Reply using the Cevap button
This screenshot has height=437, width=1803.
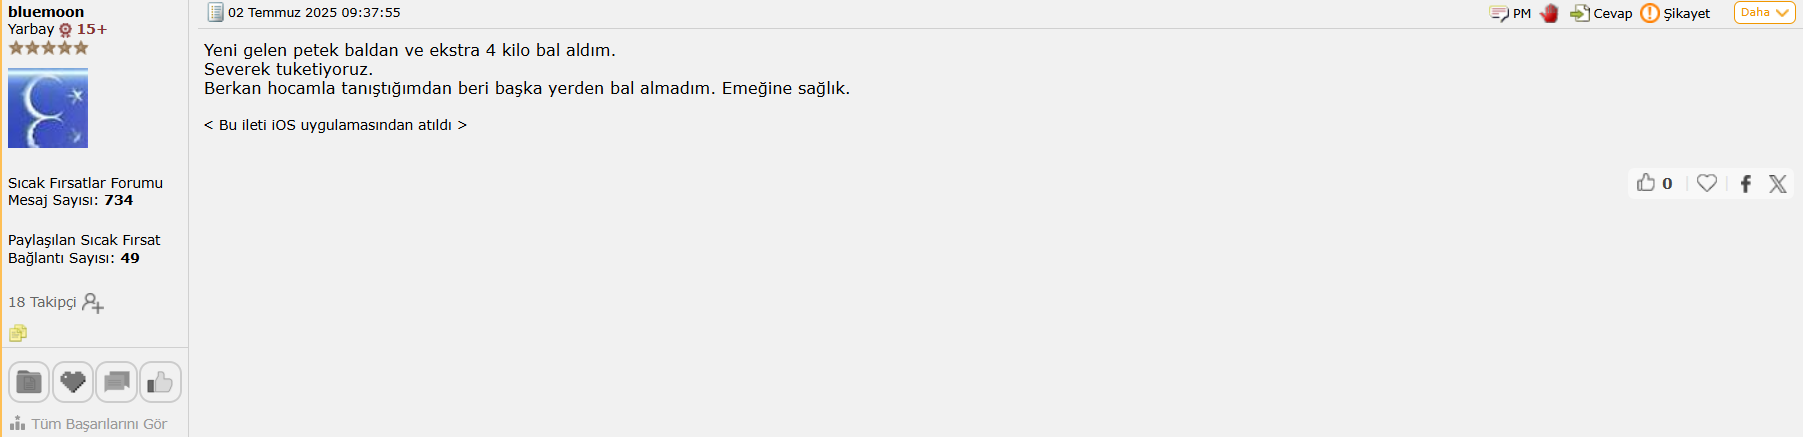point(1601,13)
